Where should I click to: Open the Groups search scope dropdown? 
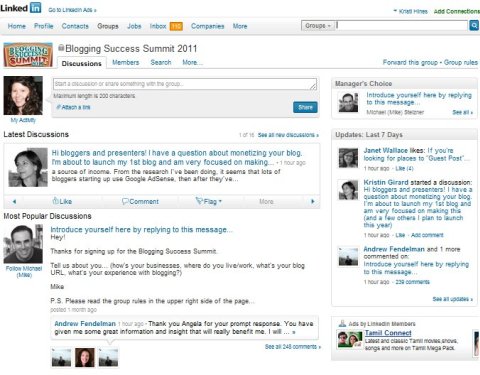(318, 26)
